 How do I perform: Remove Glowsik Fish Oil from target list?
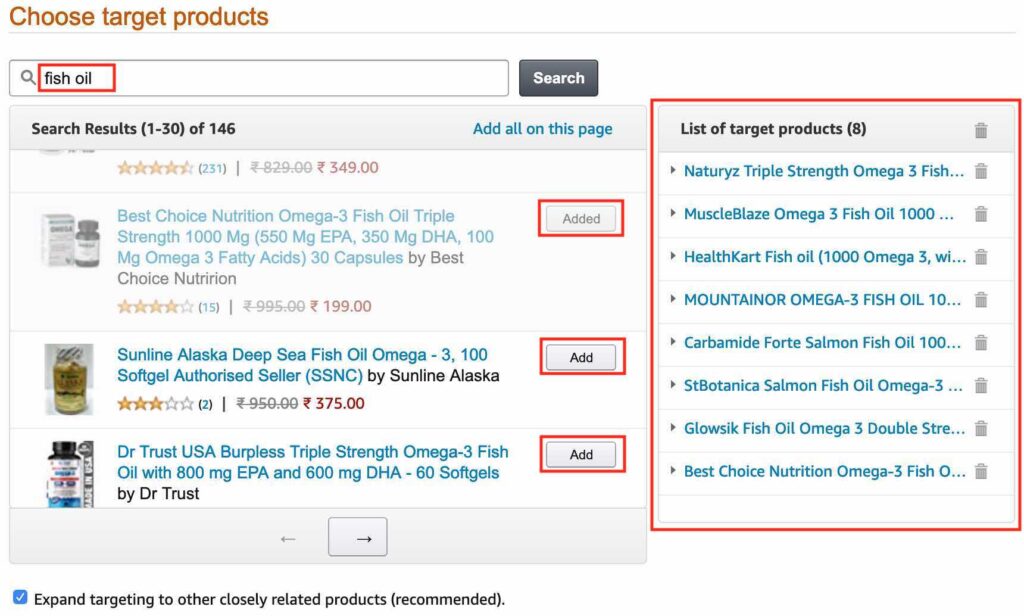(981, 428)
